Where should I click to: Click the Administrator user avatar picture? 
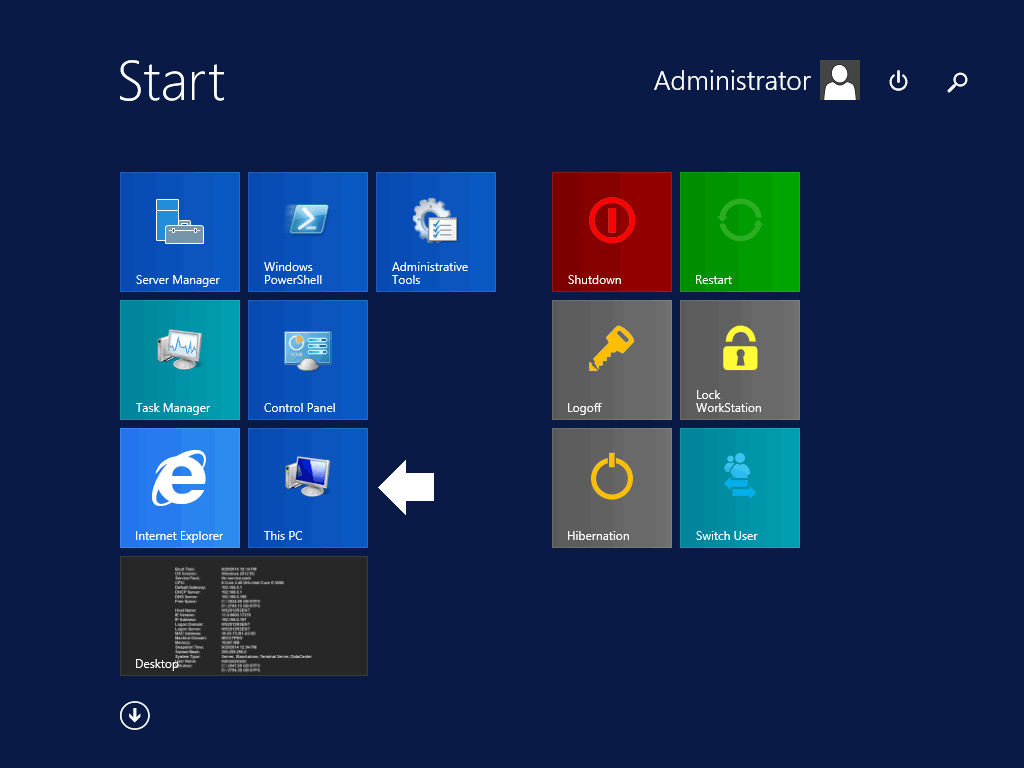[840, 81]
